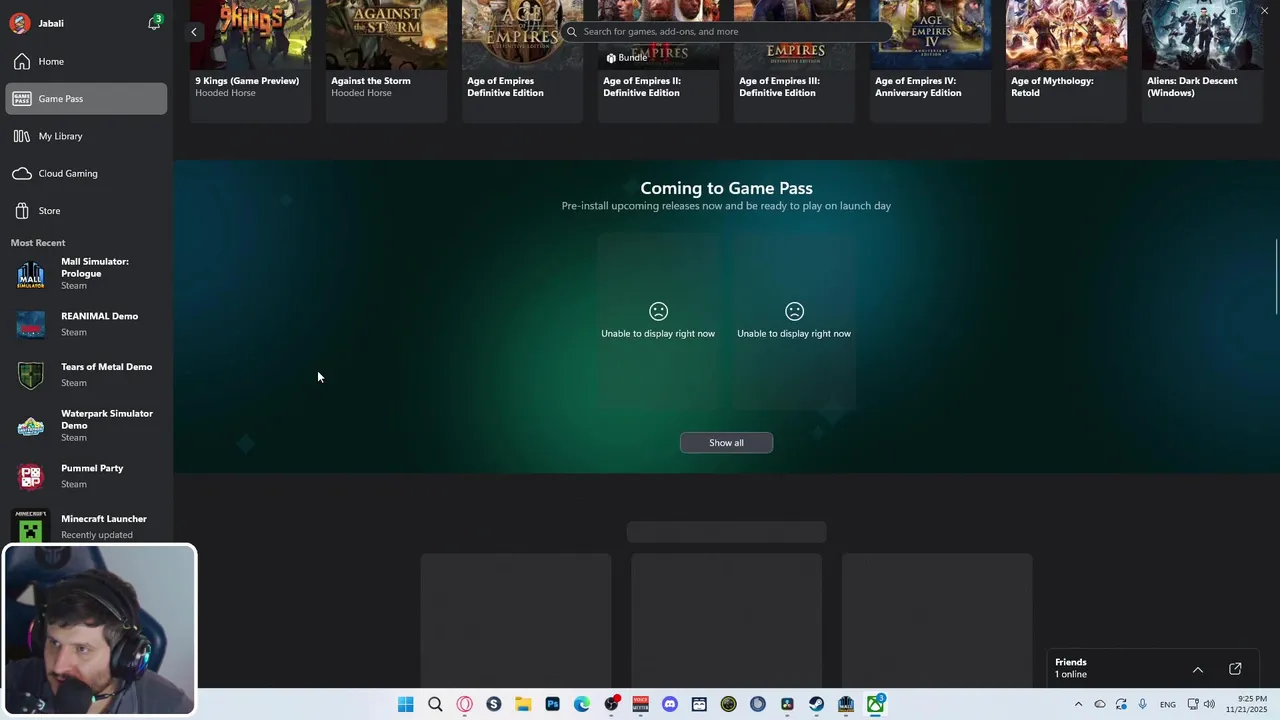1280x720 pixels.
Task: Click the Xbox app taskbar icon
Action: coord(876,704)
